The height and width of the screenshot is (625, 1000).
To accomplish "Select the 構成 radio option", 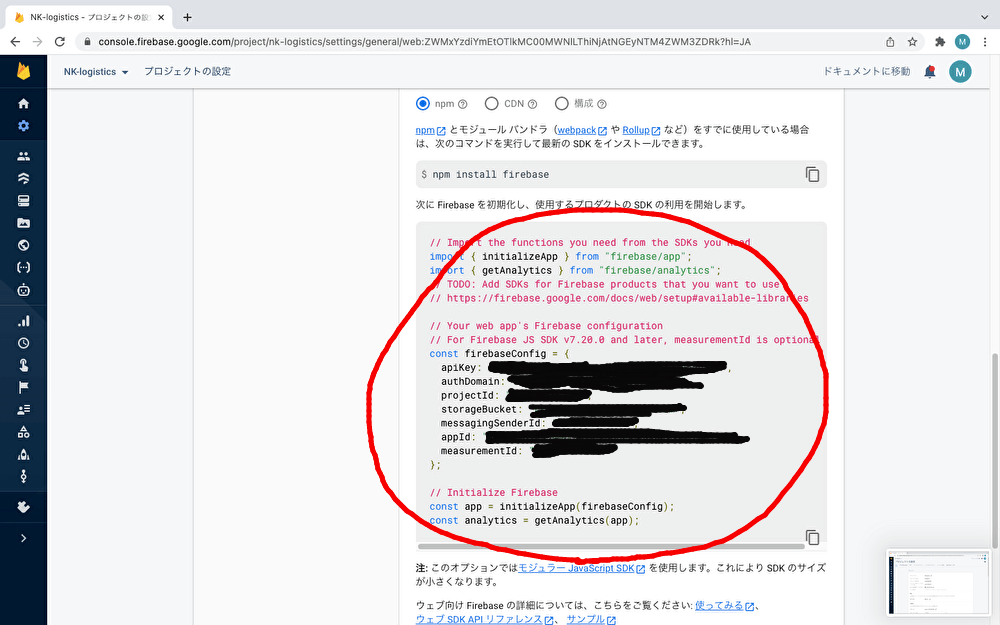I will [561, 103].
